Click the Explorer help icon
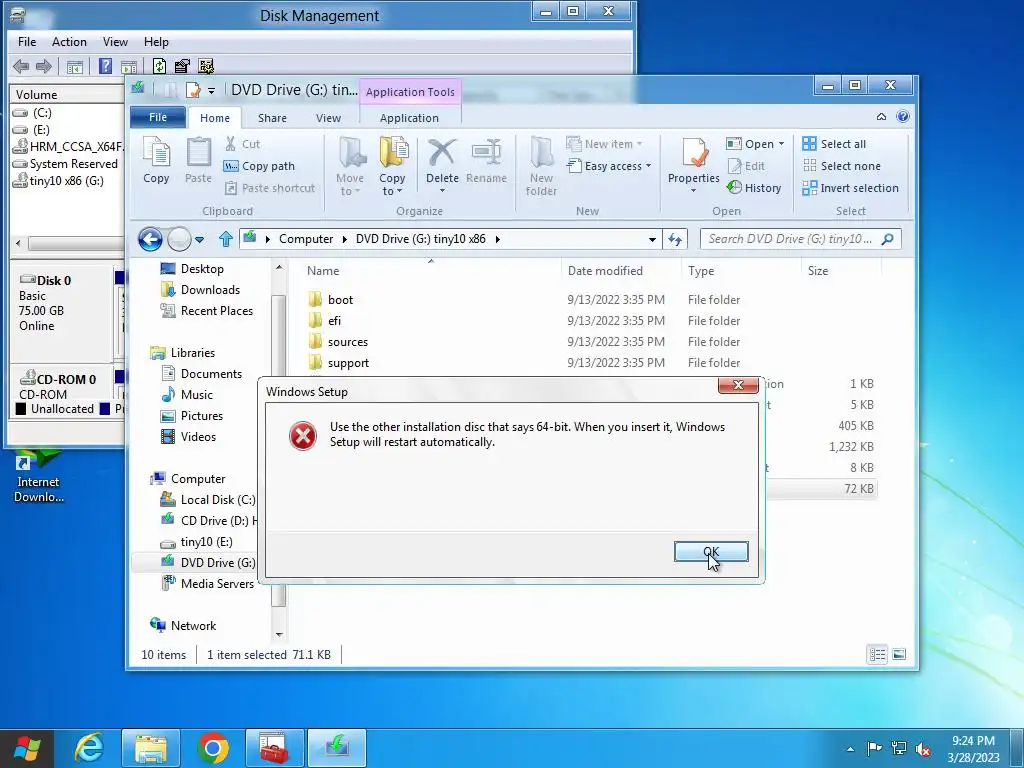The height and width of the screenshot is (768, 1024). [x=903, y=117]
